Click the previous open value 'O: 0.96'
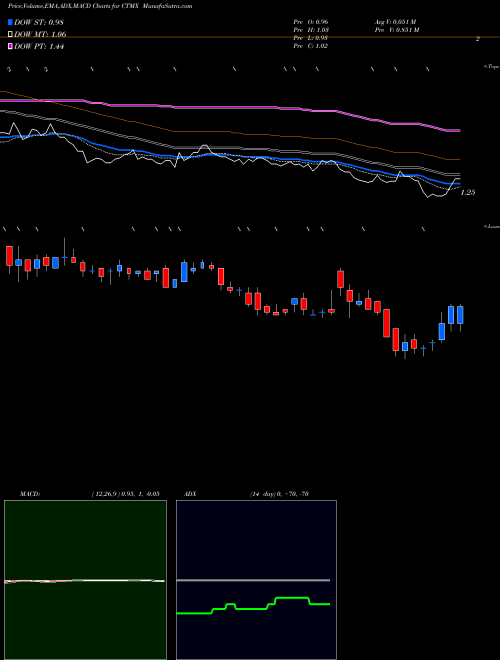500x660 pixels. [x=319, y=22]
